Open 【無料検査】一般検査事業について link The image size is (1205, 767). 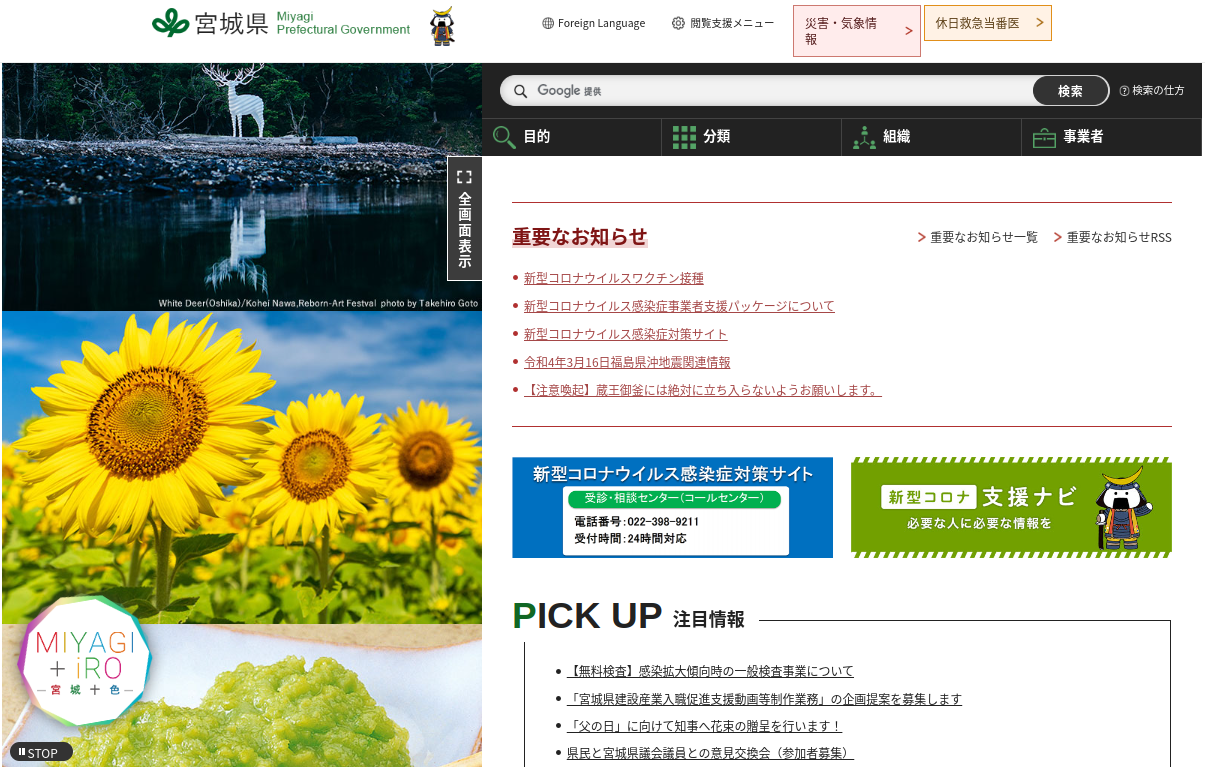pyautogui.click(x=710, y=671)
